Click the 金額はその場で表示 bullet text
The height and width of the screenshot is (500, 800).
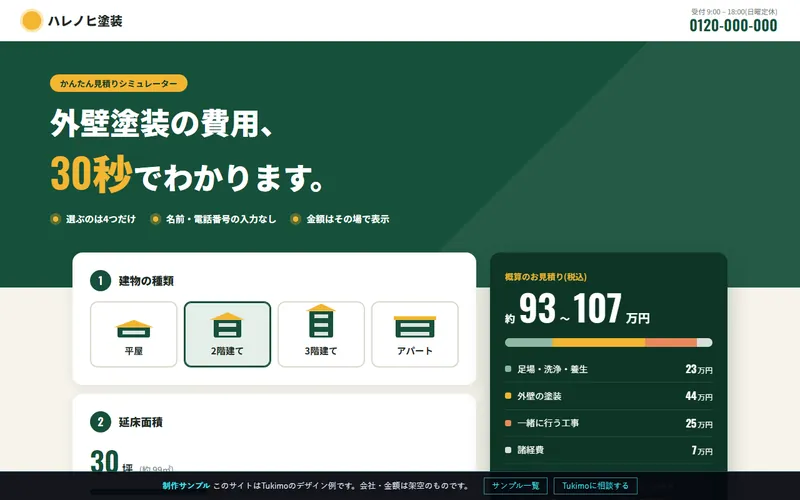click(x=347, y=219)
